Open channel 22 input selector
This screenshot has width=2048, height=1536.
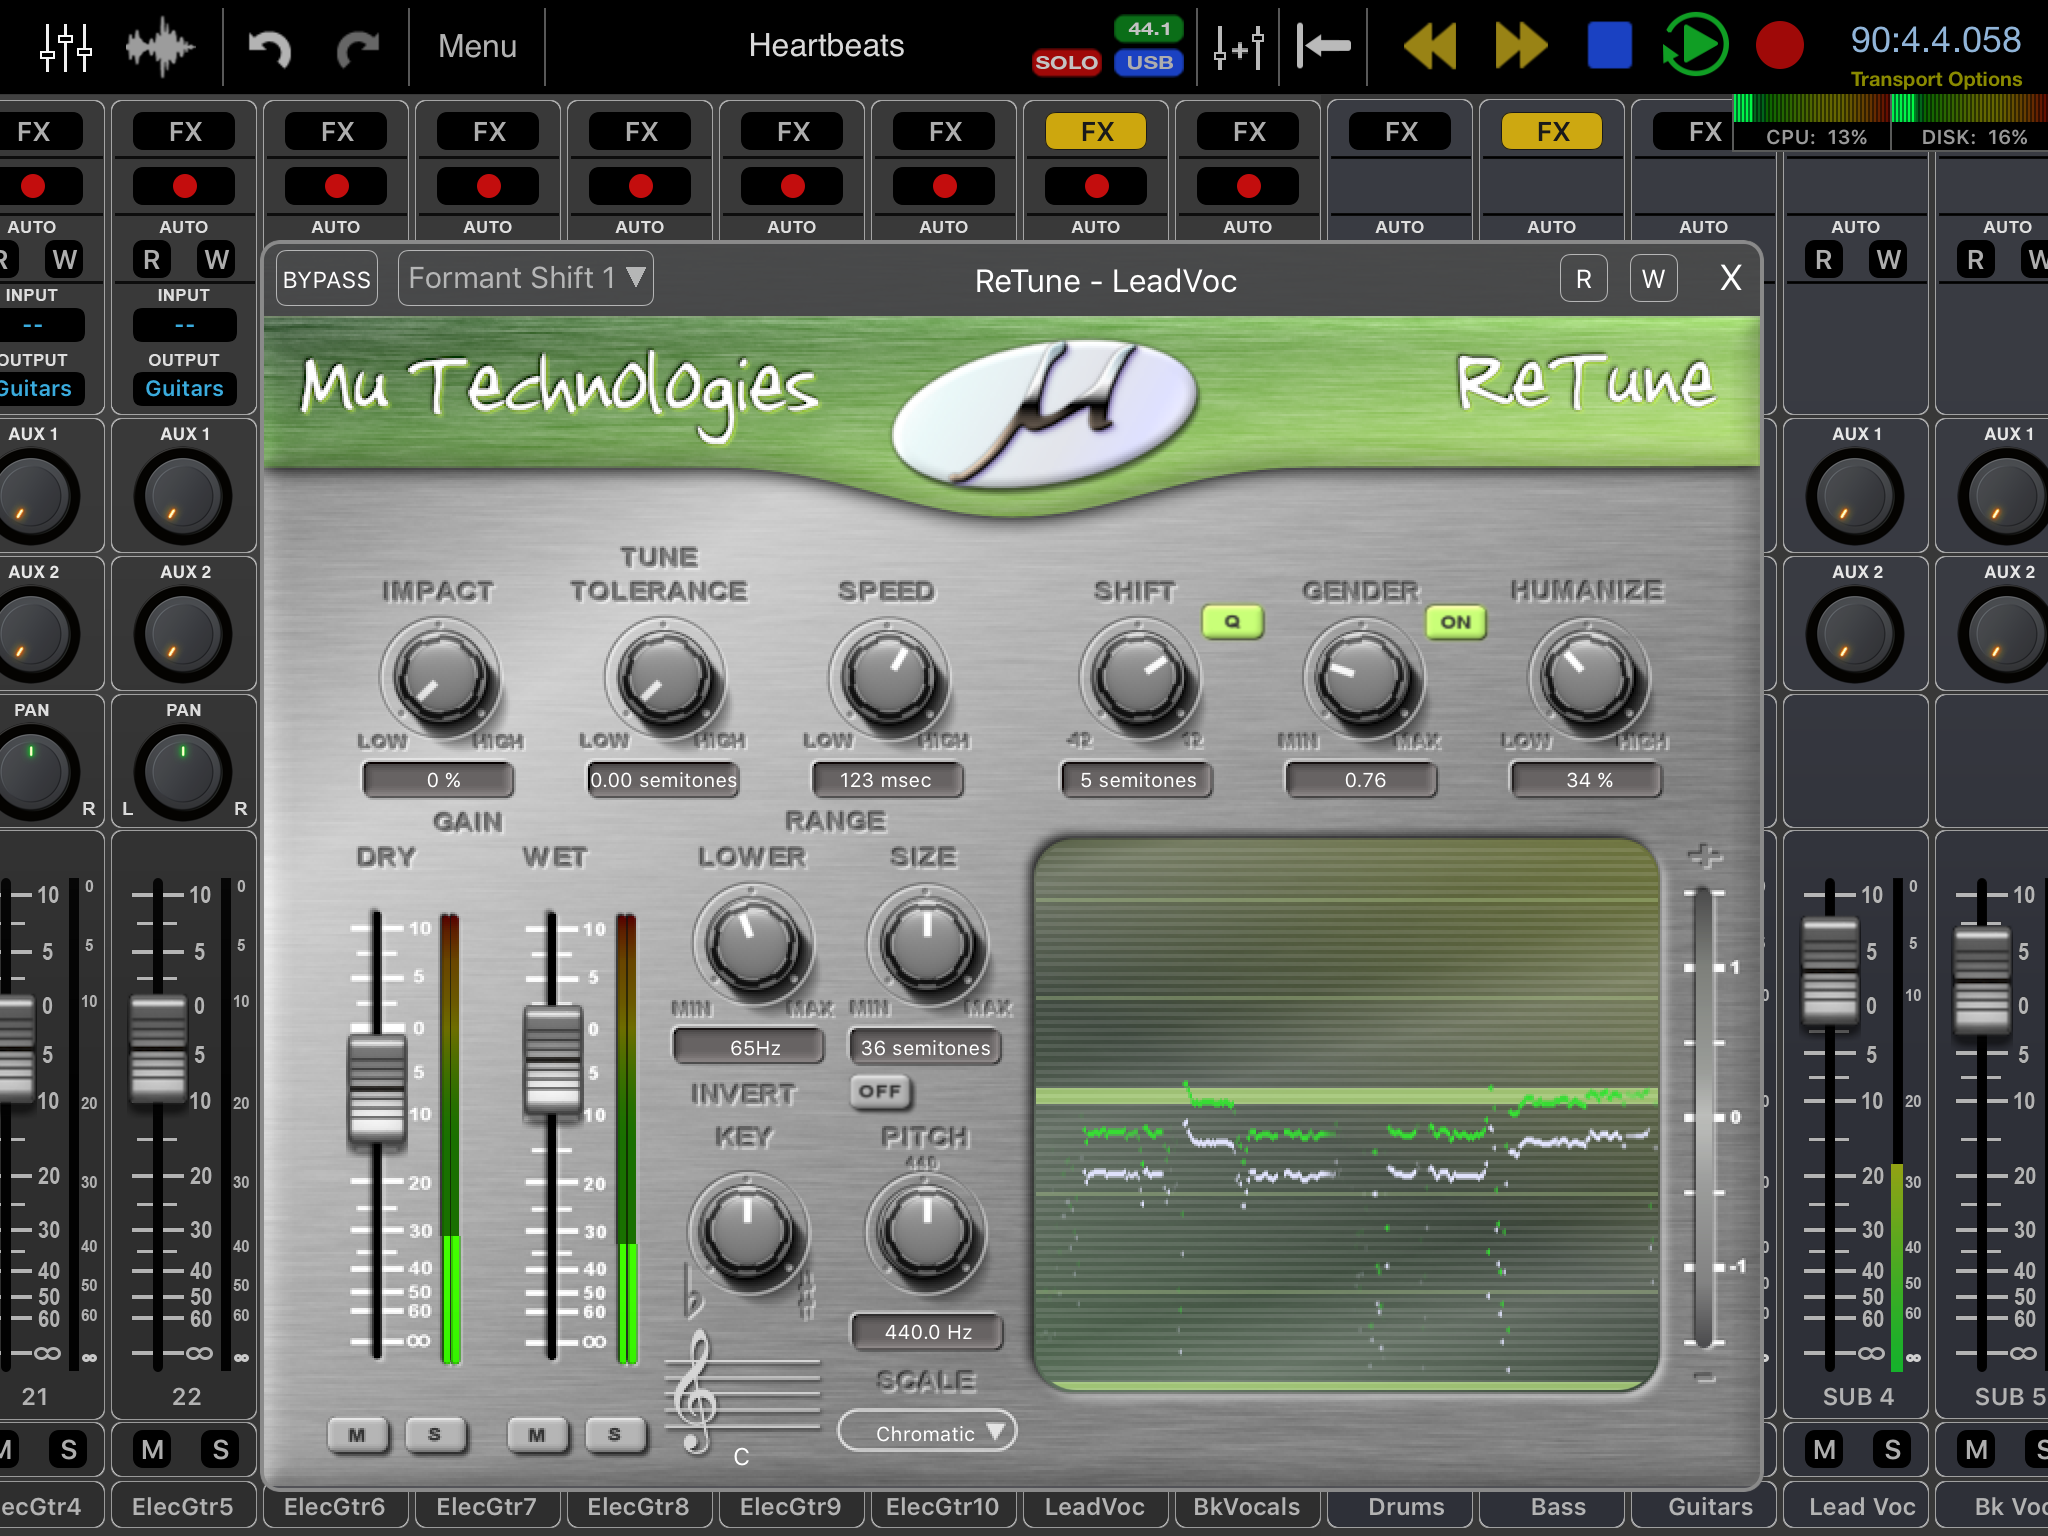(184, 325)
